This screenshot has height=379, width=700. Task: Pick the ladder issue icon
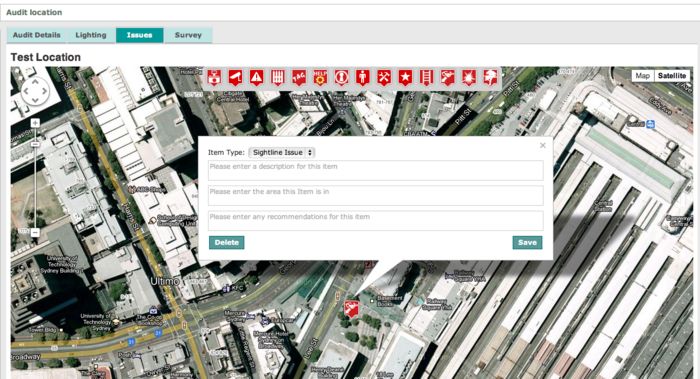click(x=426, y=78)
